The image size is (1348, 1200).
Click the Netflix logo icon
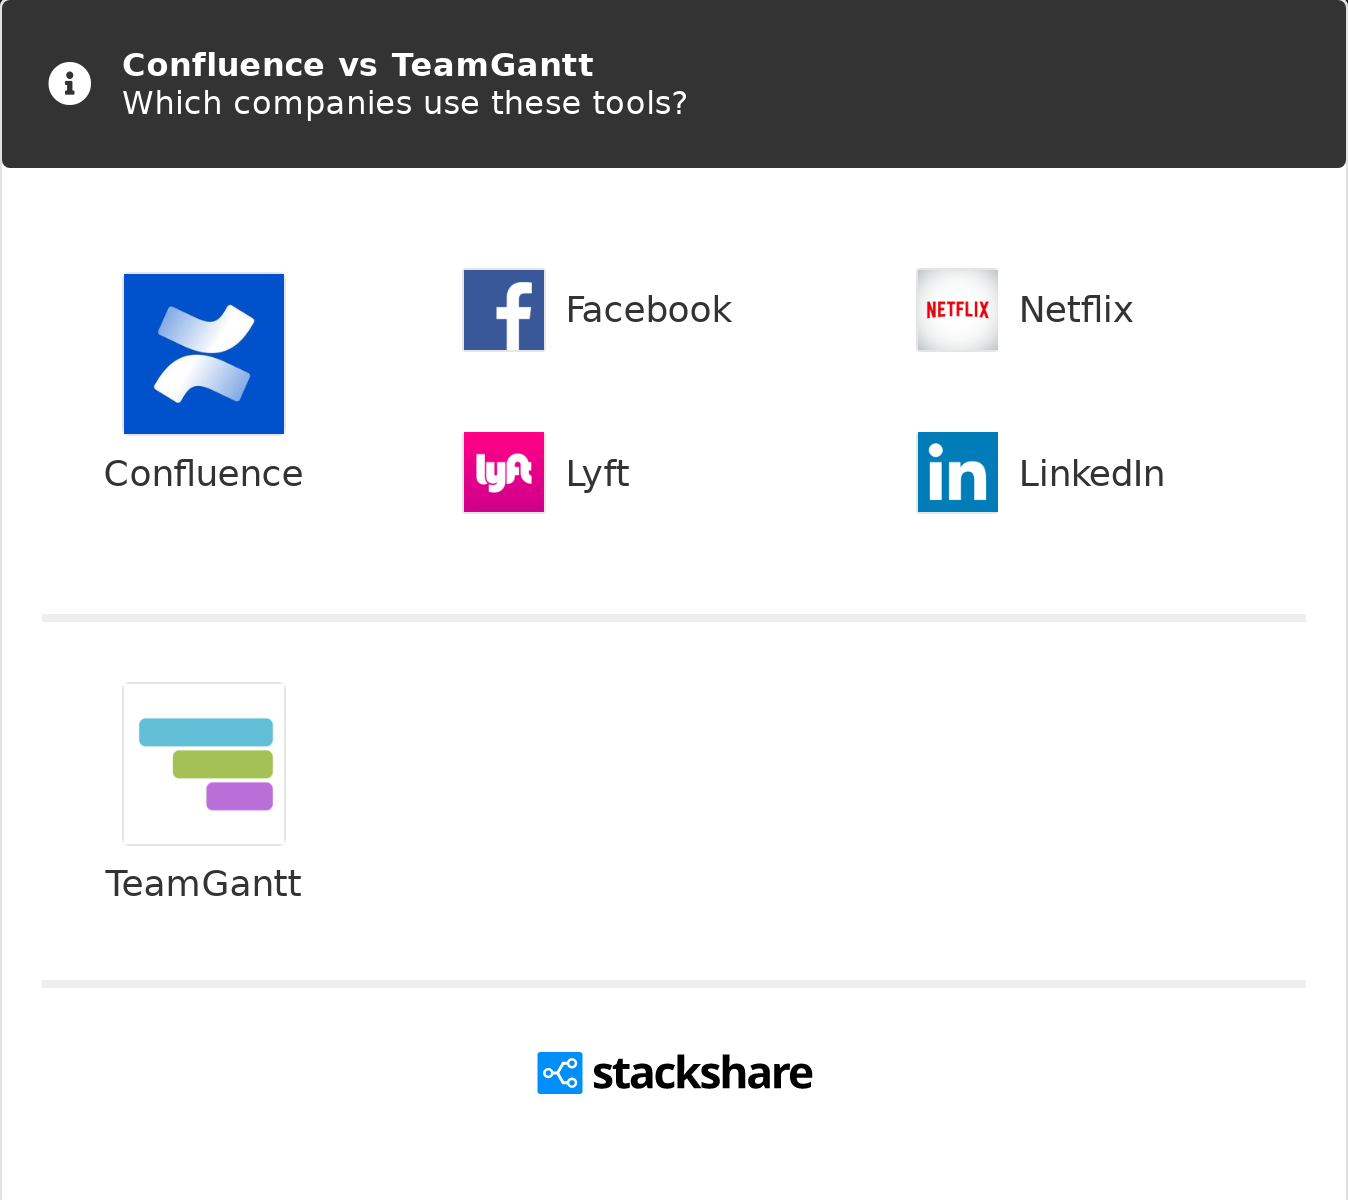(957, 310)
